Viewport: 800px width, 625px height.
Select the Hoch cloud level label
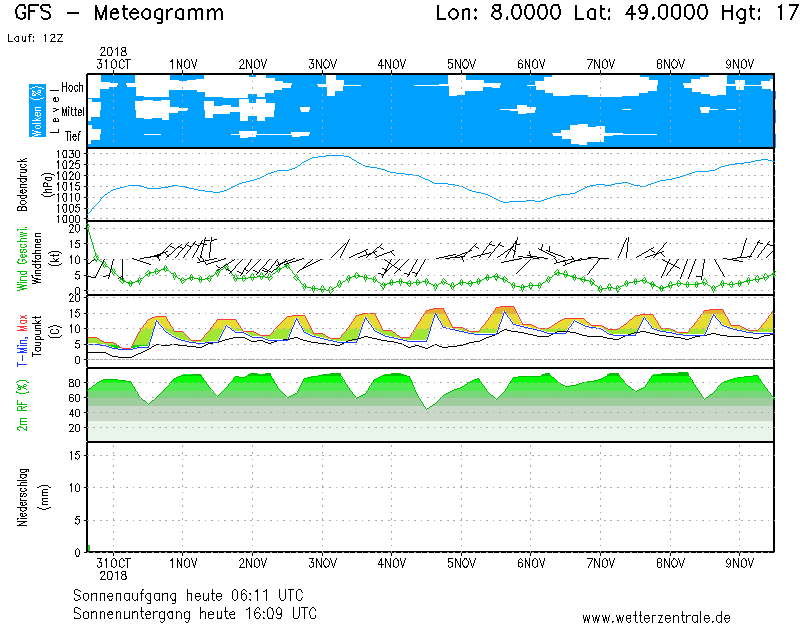(x=72, y=88)
